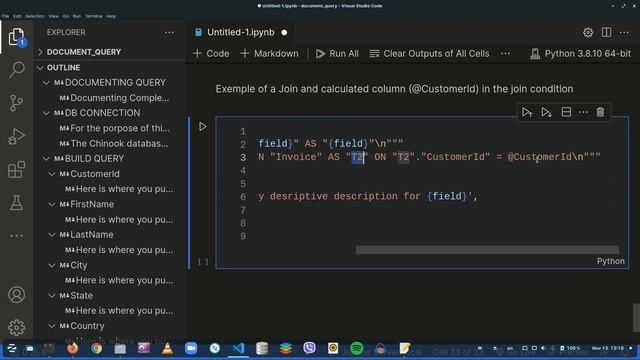Open the View menu

point(53,16)
